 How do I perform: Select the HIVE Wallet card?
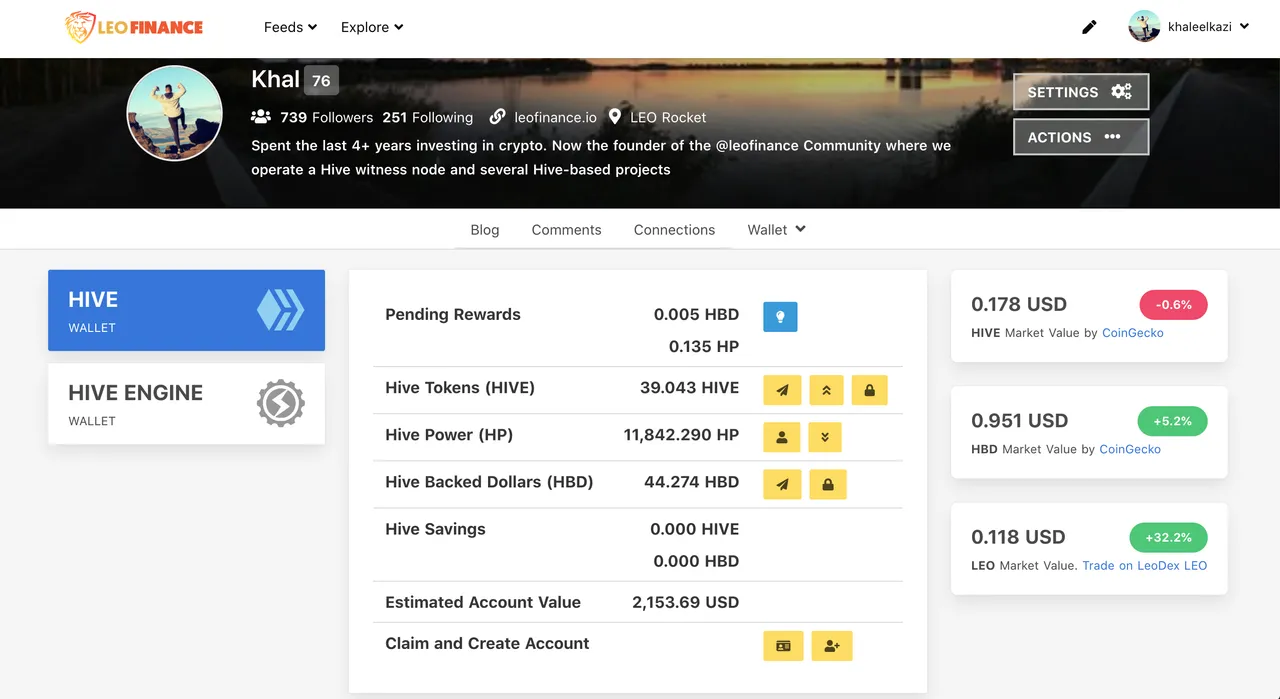tap(186, 310)
